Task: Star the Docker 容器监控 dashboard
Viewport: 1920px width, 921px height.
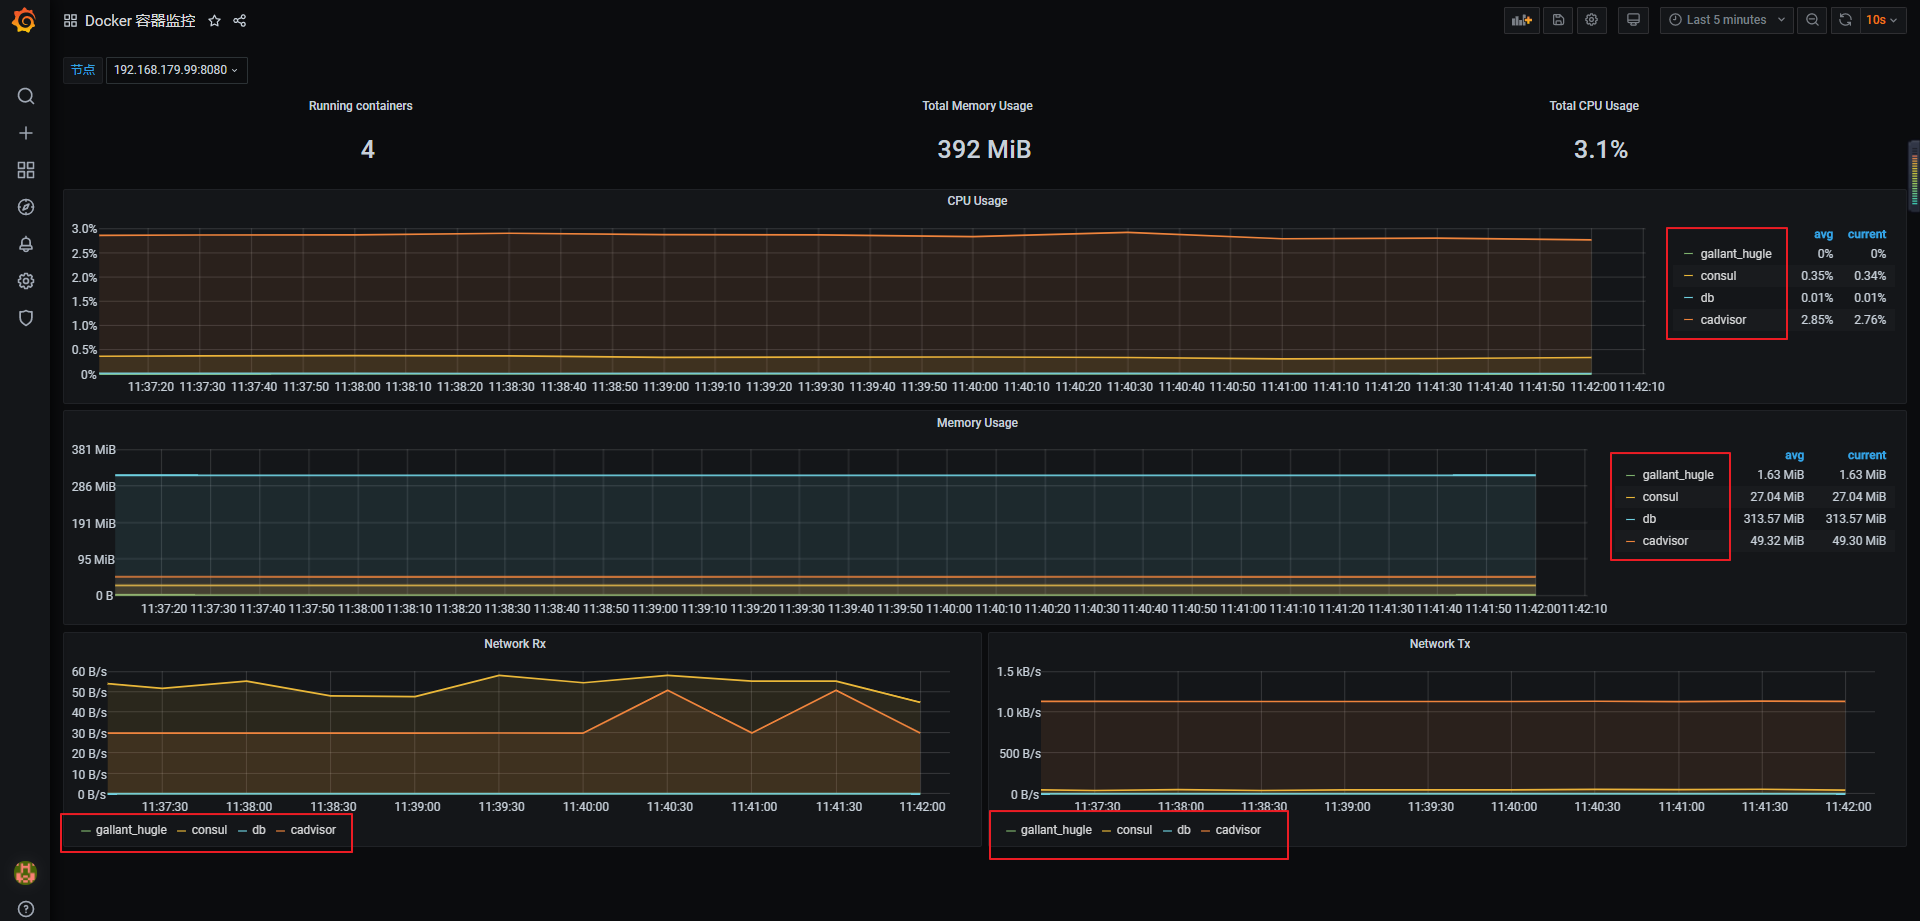Action: tap(214, 20)
